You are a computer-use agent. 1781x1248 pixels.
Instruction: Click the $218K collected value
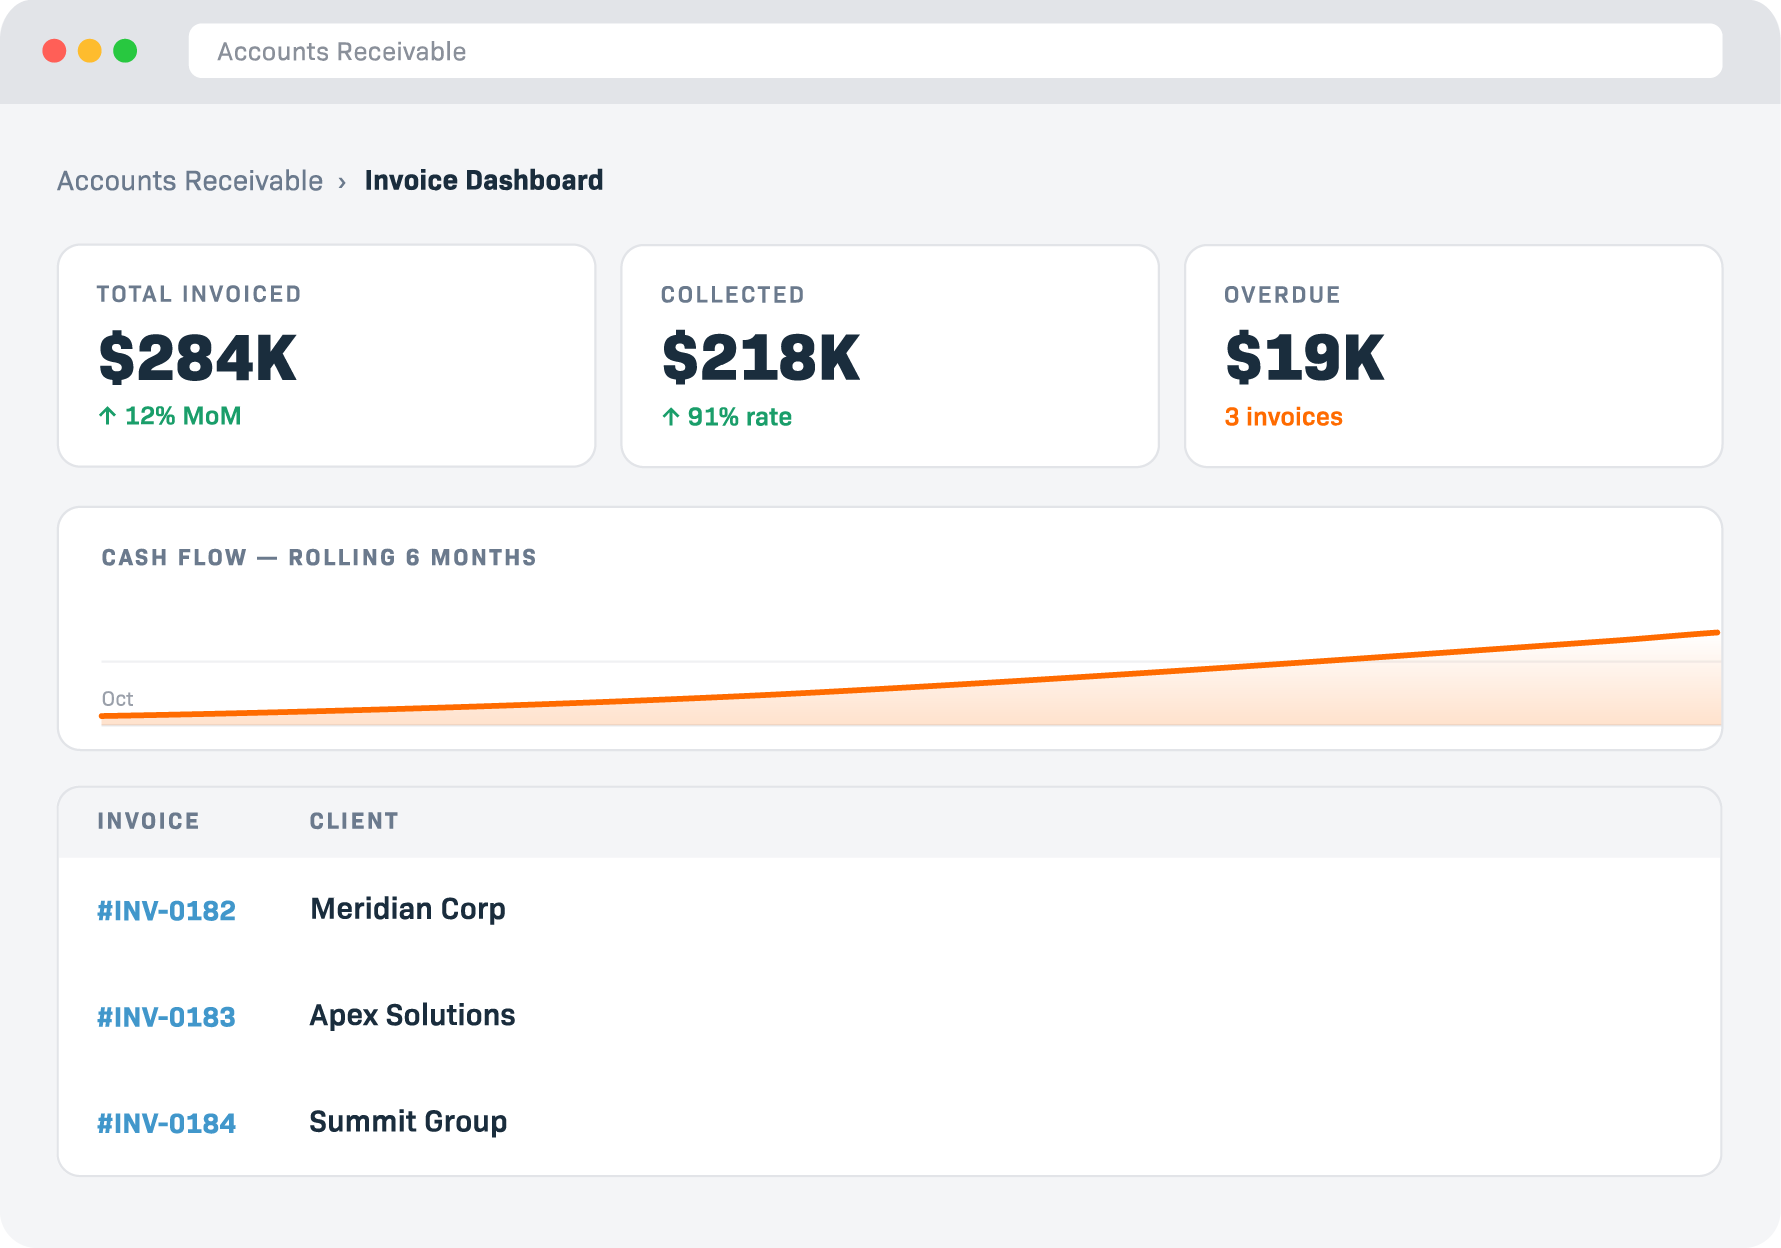tap(760, 358)
